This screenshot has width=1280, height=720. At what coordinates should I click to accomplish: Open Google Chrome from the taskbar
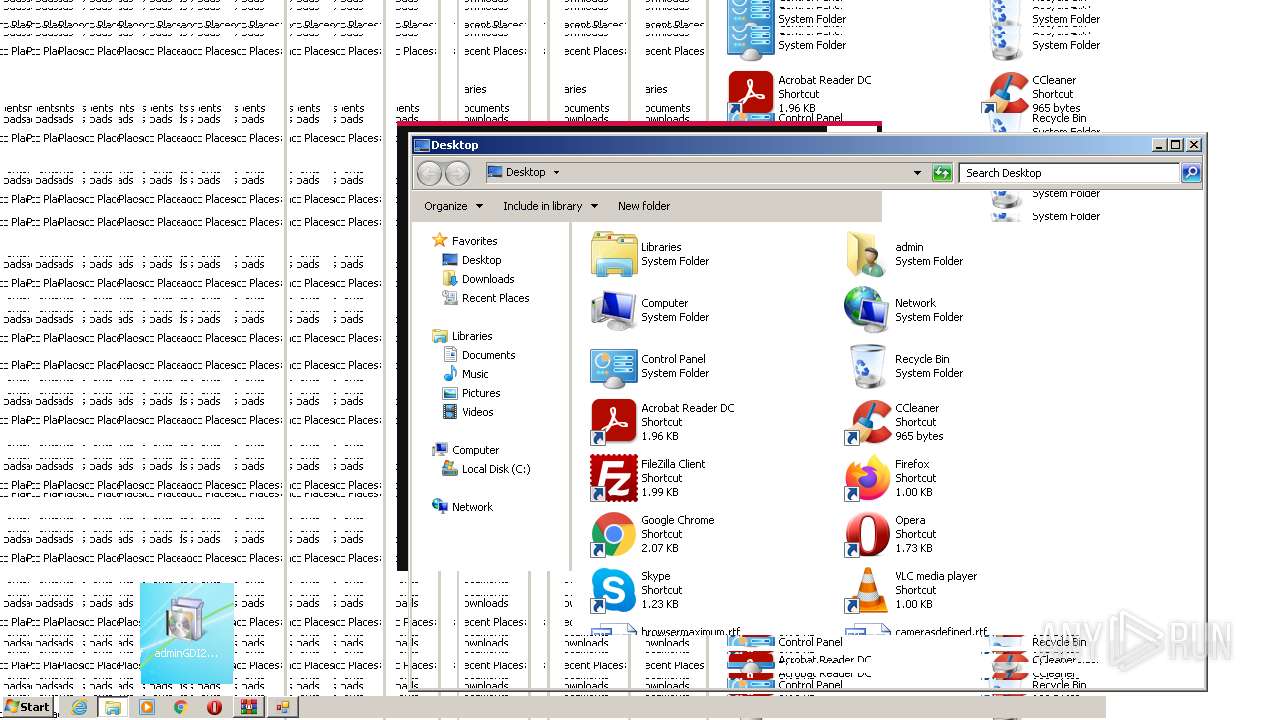click(x=180, y=707)
